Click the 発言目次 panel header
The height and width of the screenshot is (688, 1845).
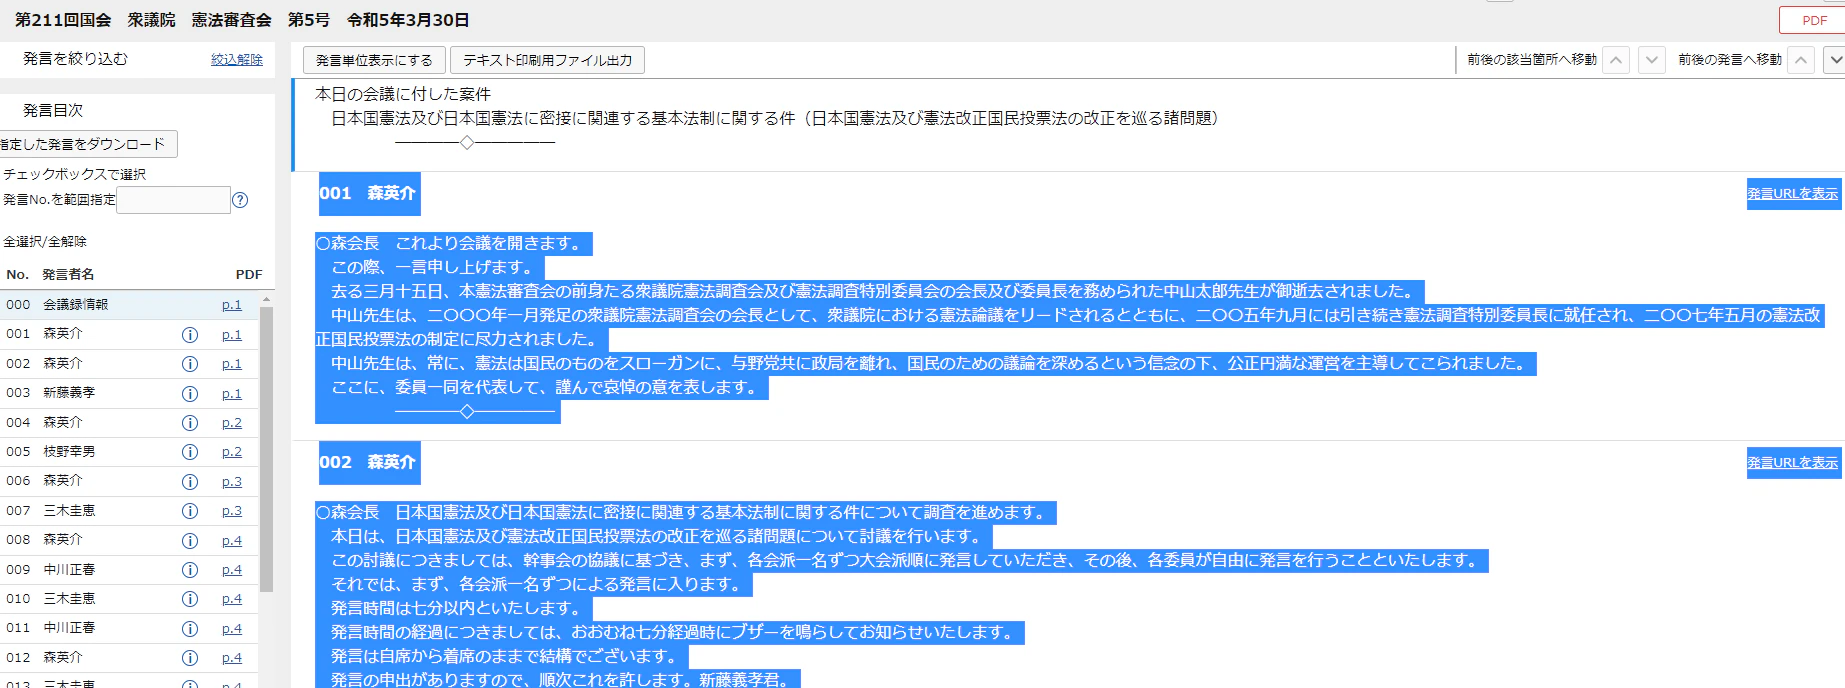click(x=53, y=110)
